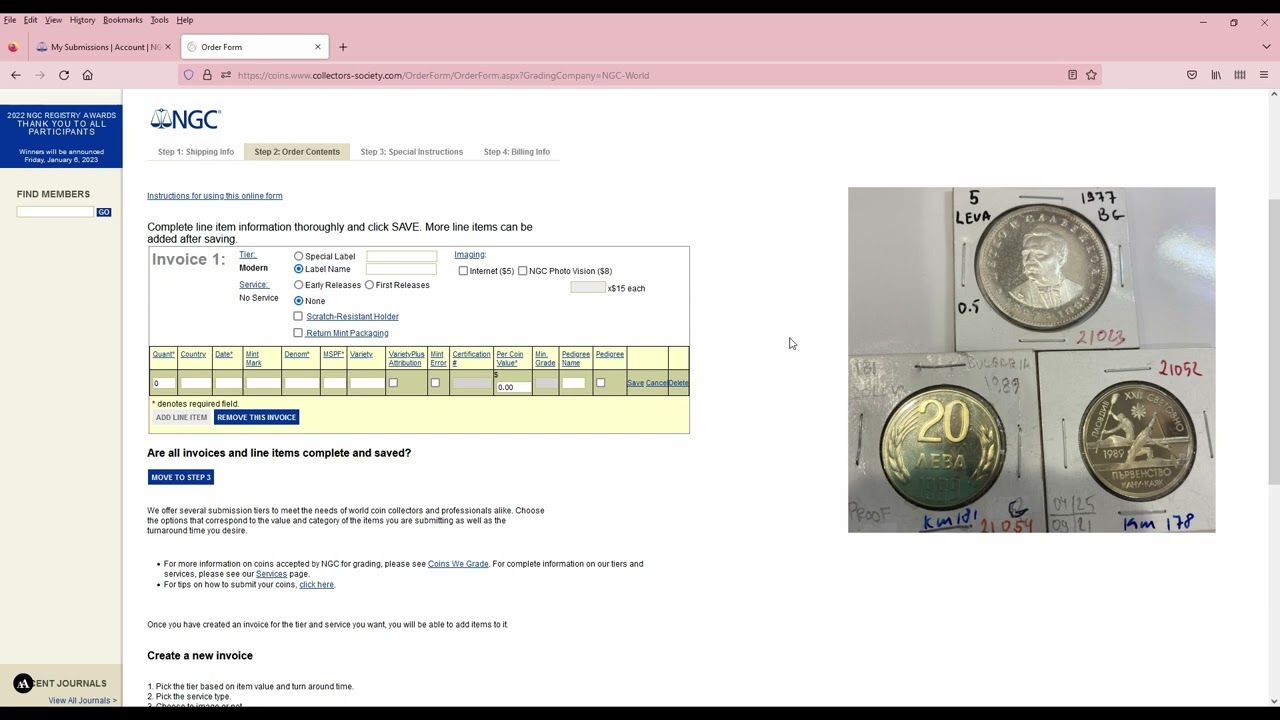The width and height of the screenshot is (1280, 720).
Task: Open View All Journals link
Action: (83, 700)
